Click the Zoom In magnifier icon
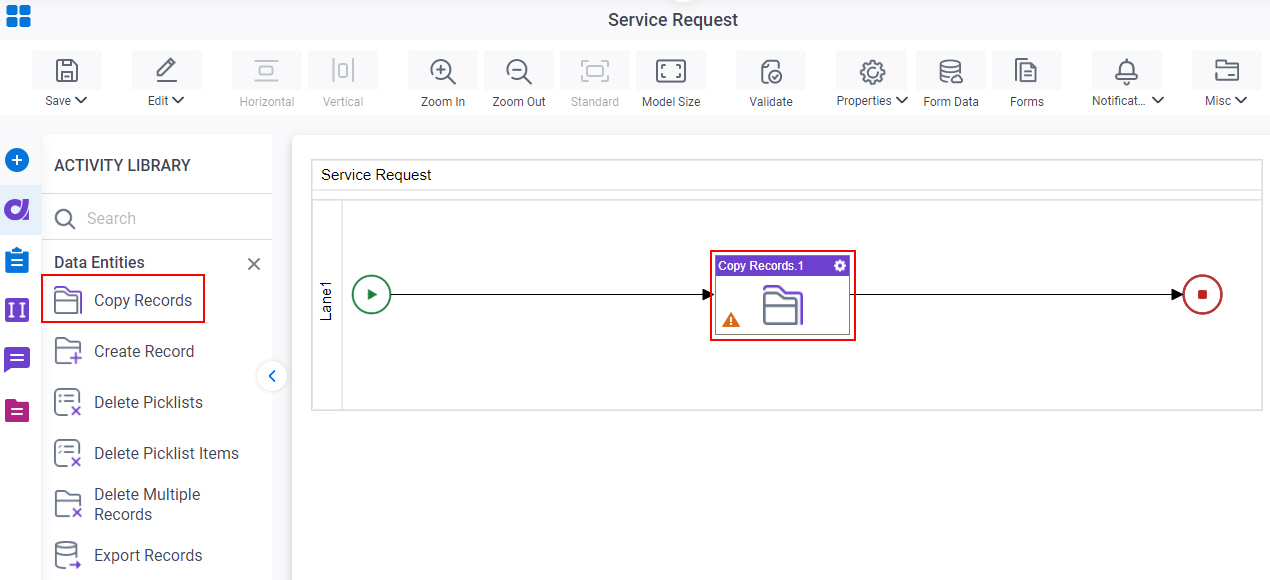 pyautogui.click(x=443, y=71)
